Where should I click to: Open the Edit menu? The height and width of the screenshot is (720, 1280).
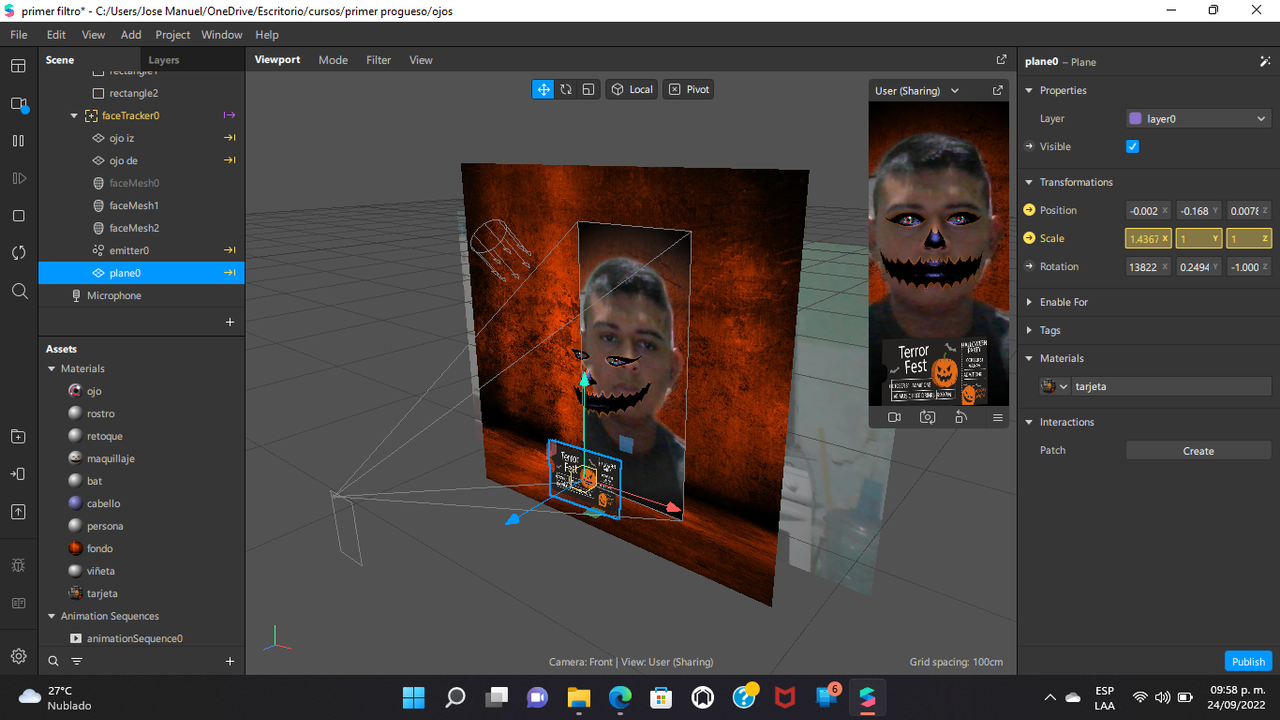[x=56, y=34]
